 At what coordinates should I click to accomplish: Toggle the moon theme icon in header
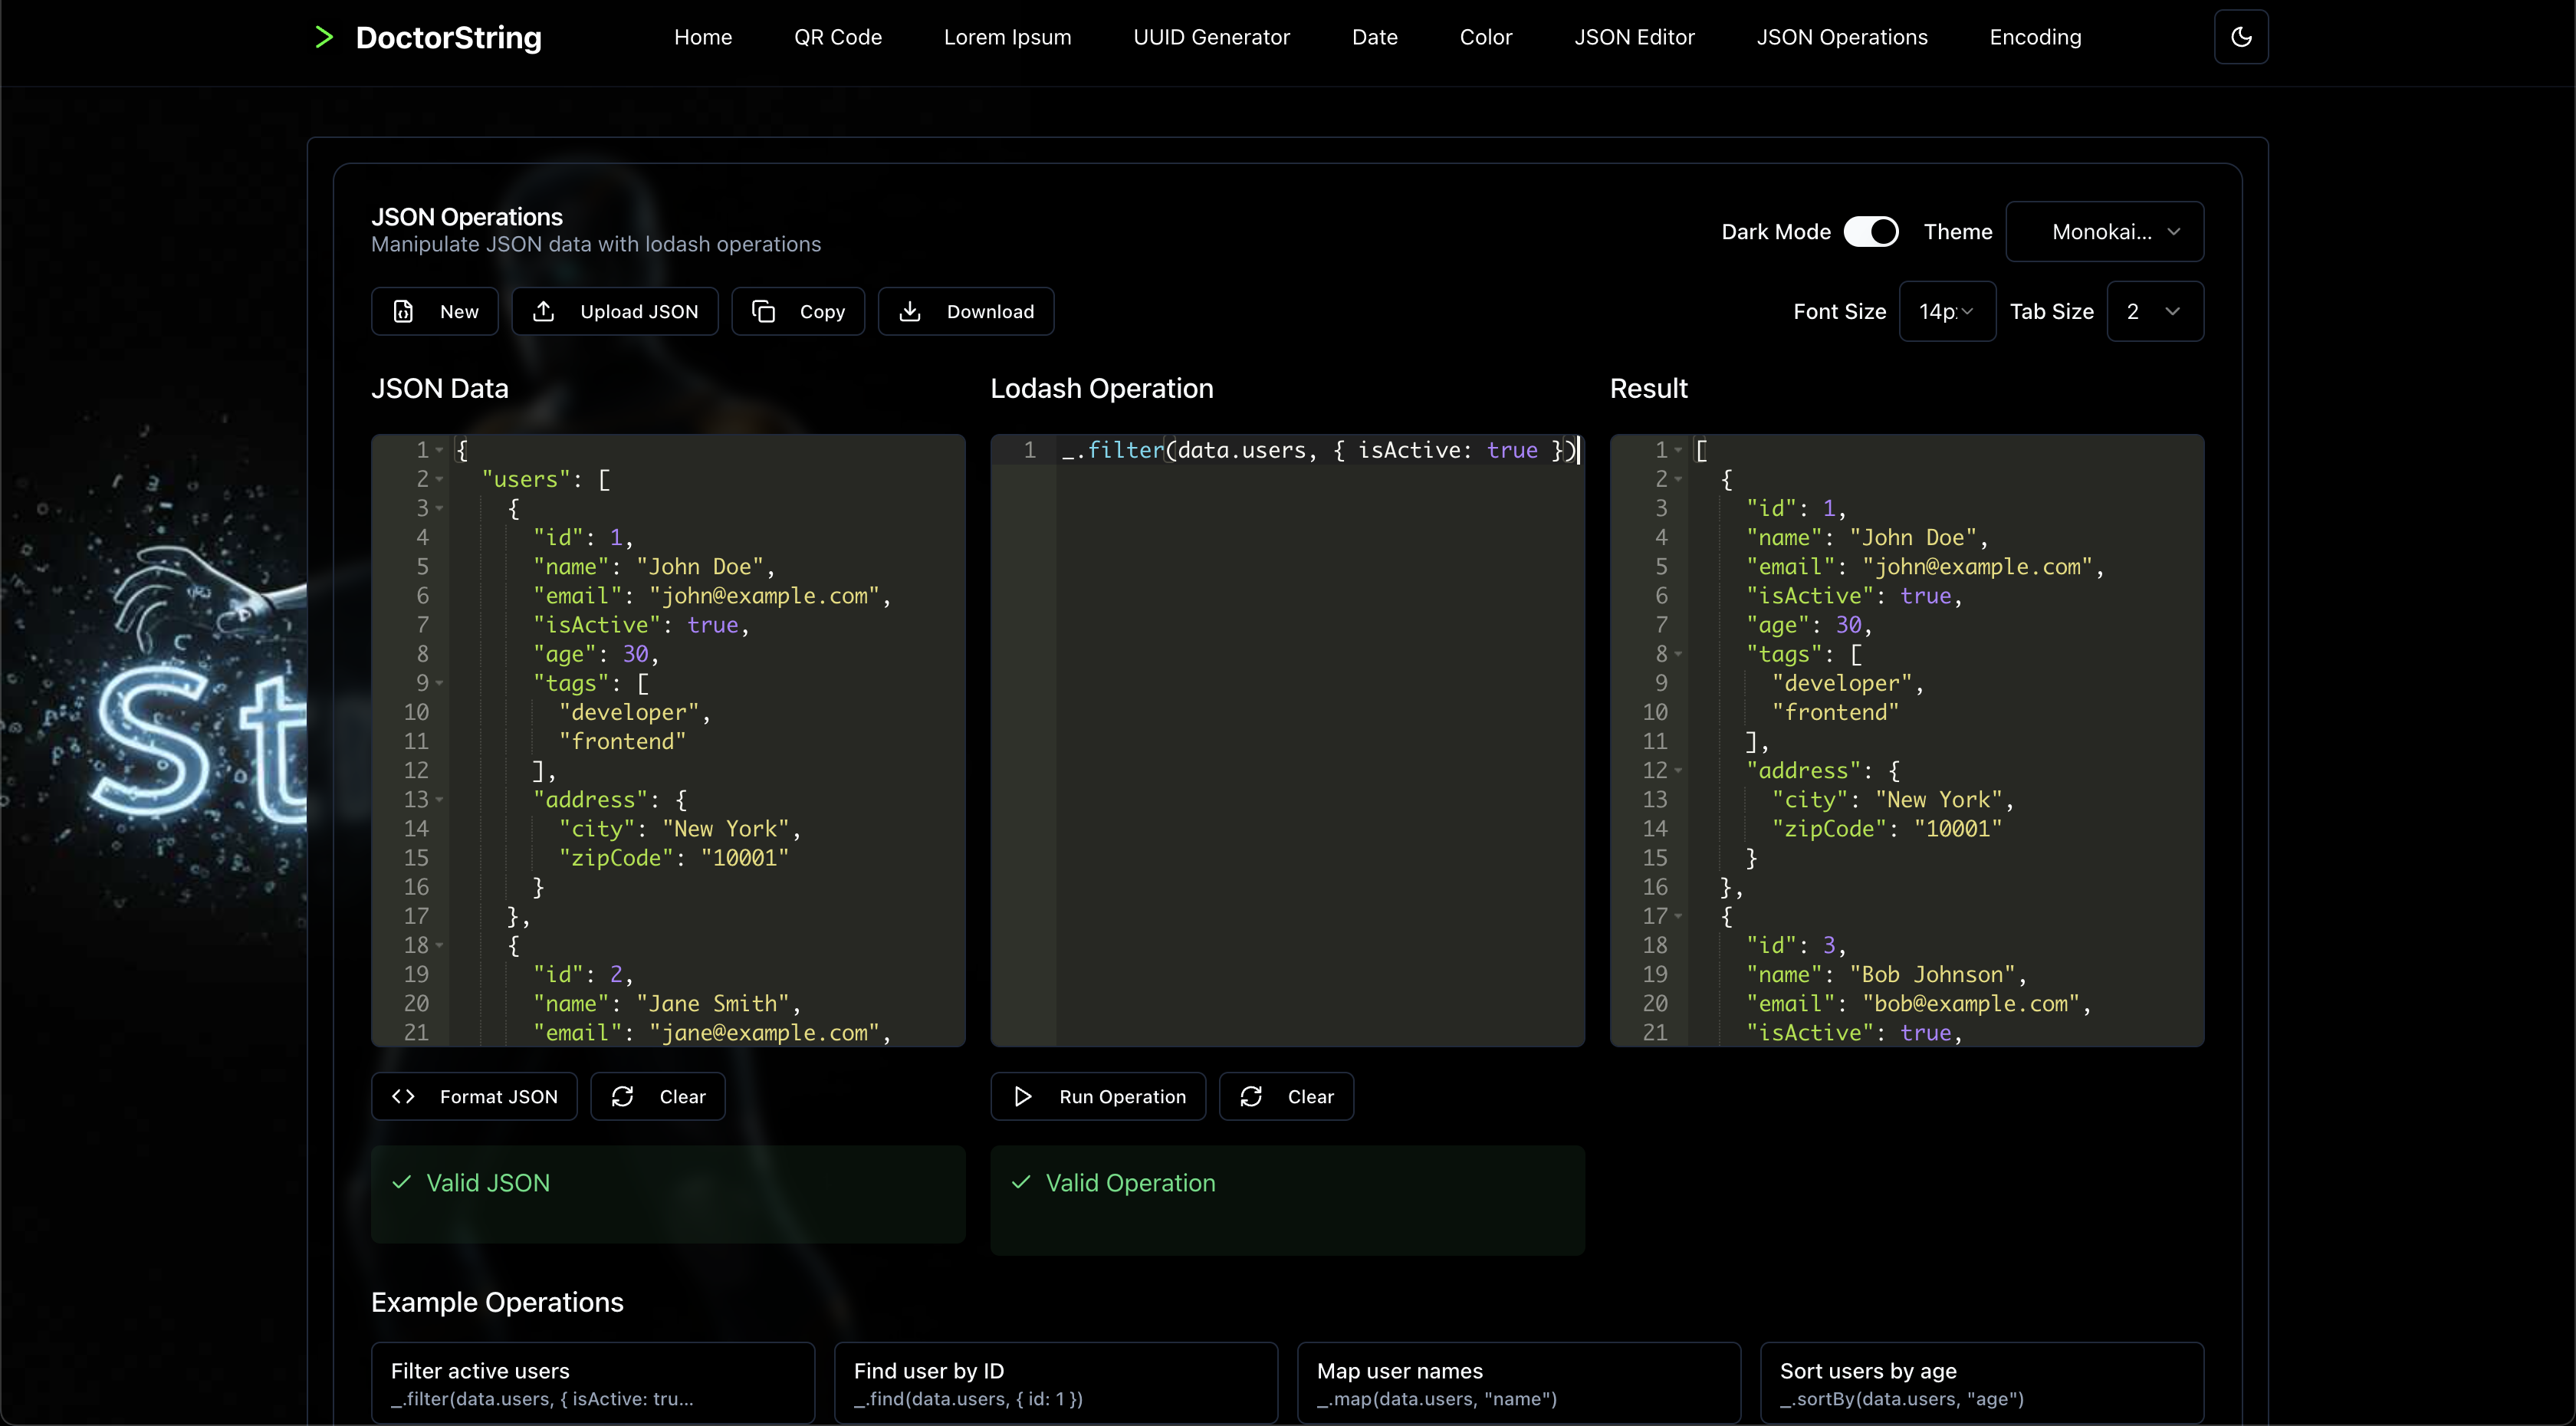pyautogui.click(x=2241, y=37)
